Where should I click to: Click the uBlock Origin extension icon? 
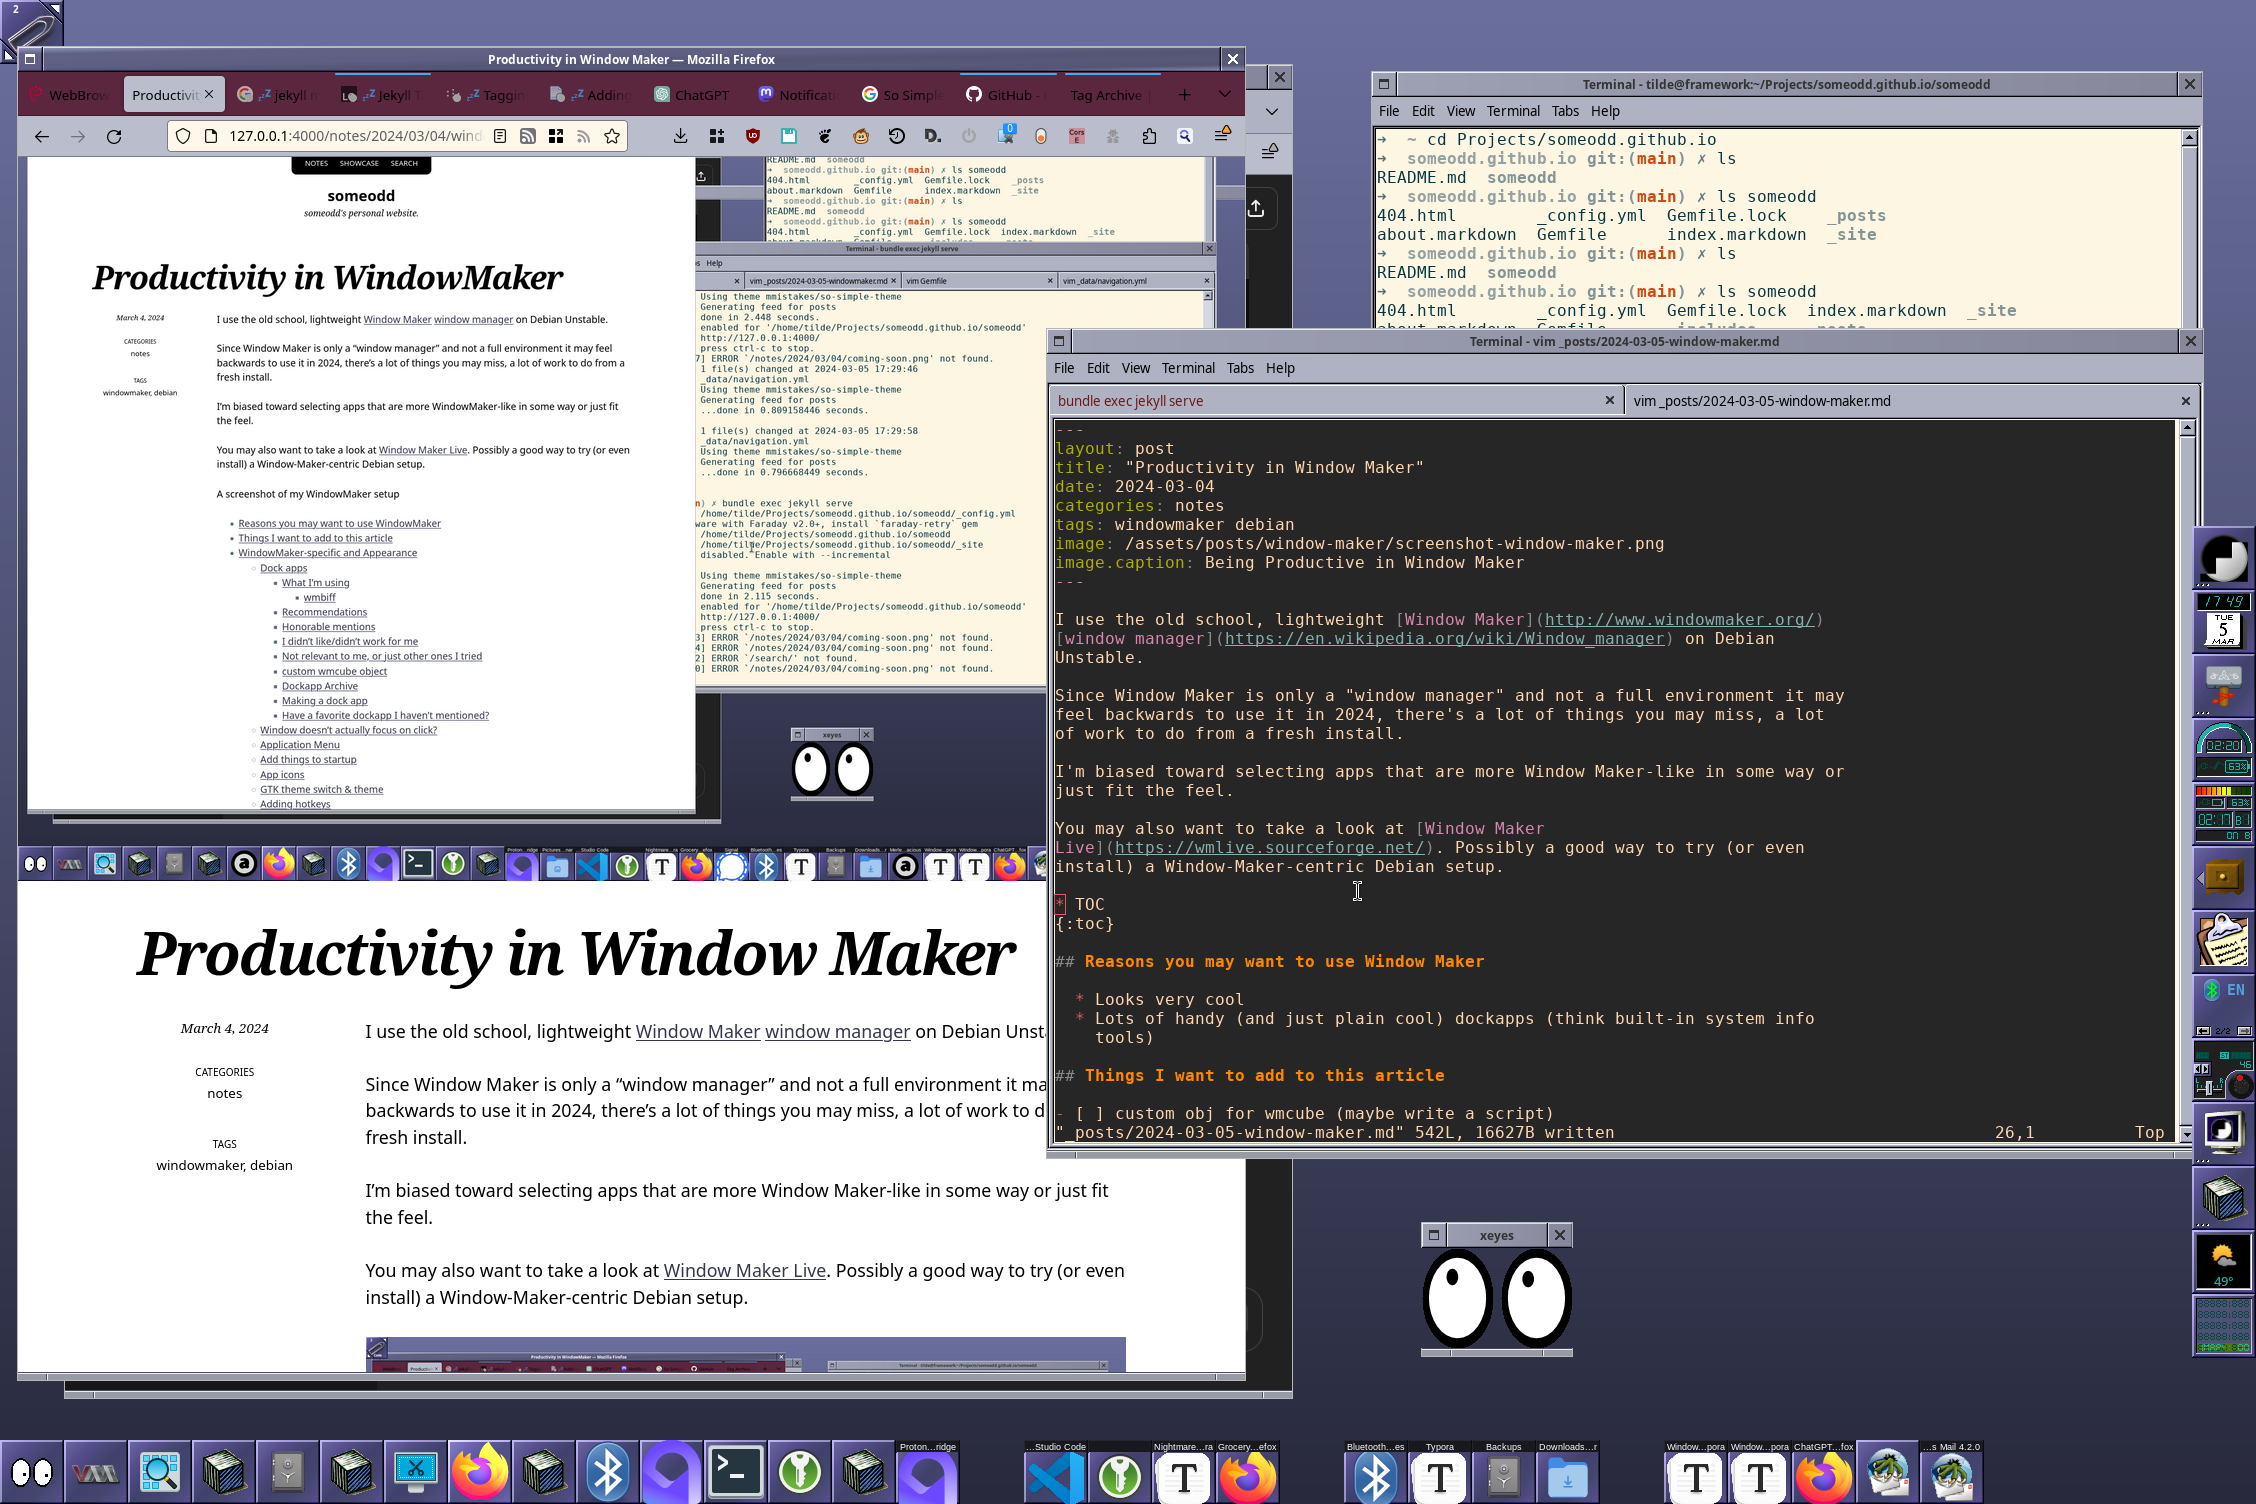tap(753, 136)
